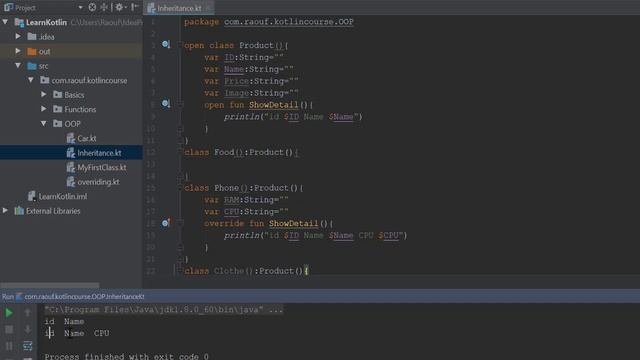Collapse the LearnKotlin project root
Image resolution: width=640 pixels, height=360 pixels.
[5, 22]
